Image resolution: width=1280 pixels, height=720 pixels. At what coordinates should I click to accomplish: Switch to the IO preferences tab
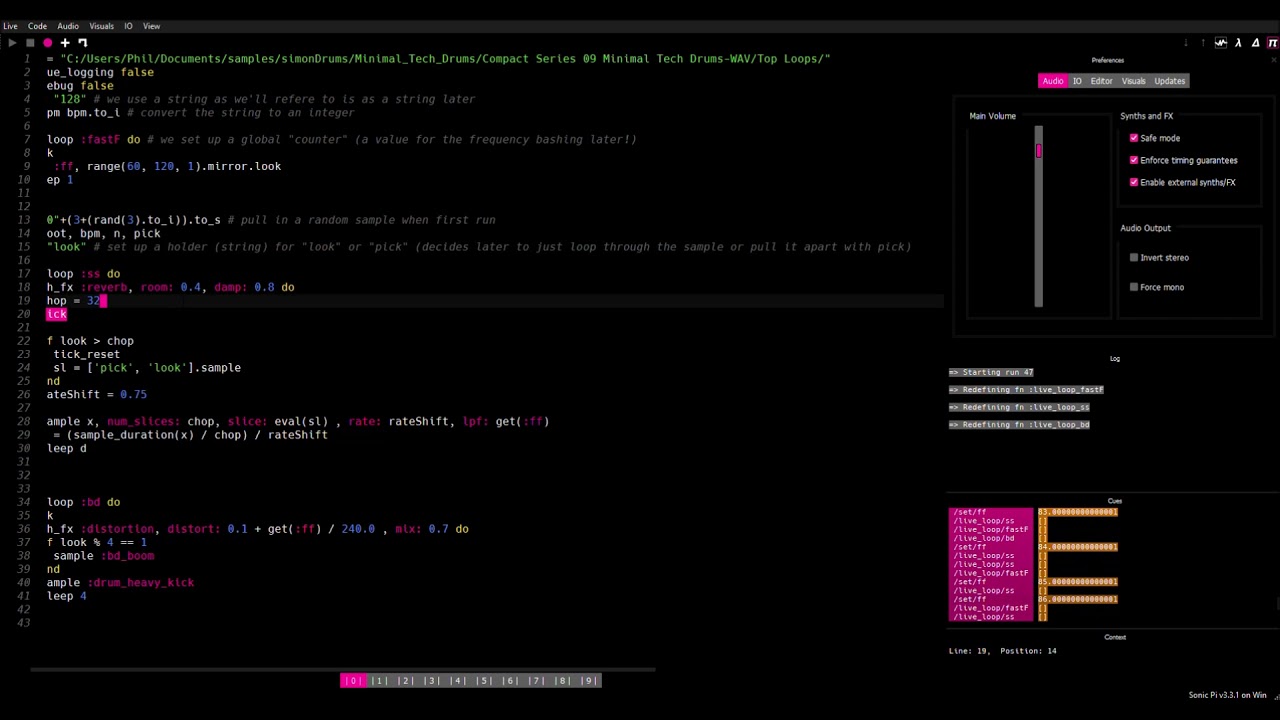tap(1077, 81)
